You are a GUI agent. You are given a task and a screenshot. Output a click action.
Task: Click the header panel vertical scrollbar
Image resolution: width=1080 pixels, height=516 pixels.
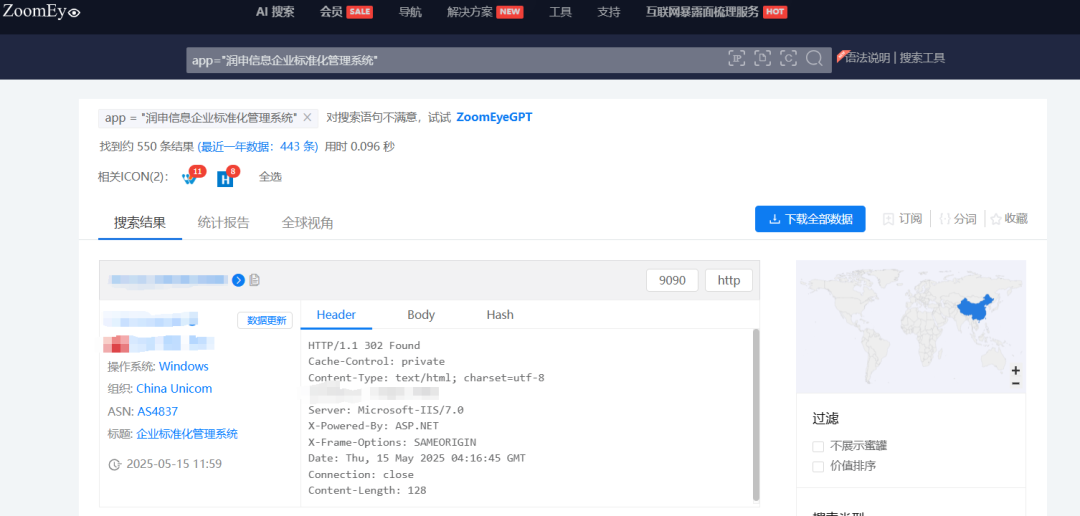756,415
